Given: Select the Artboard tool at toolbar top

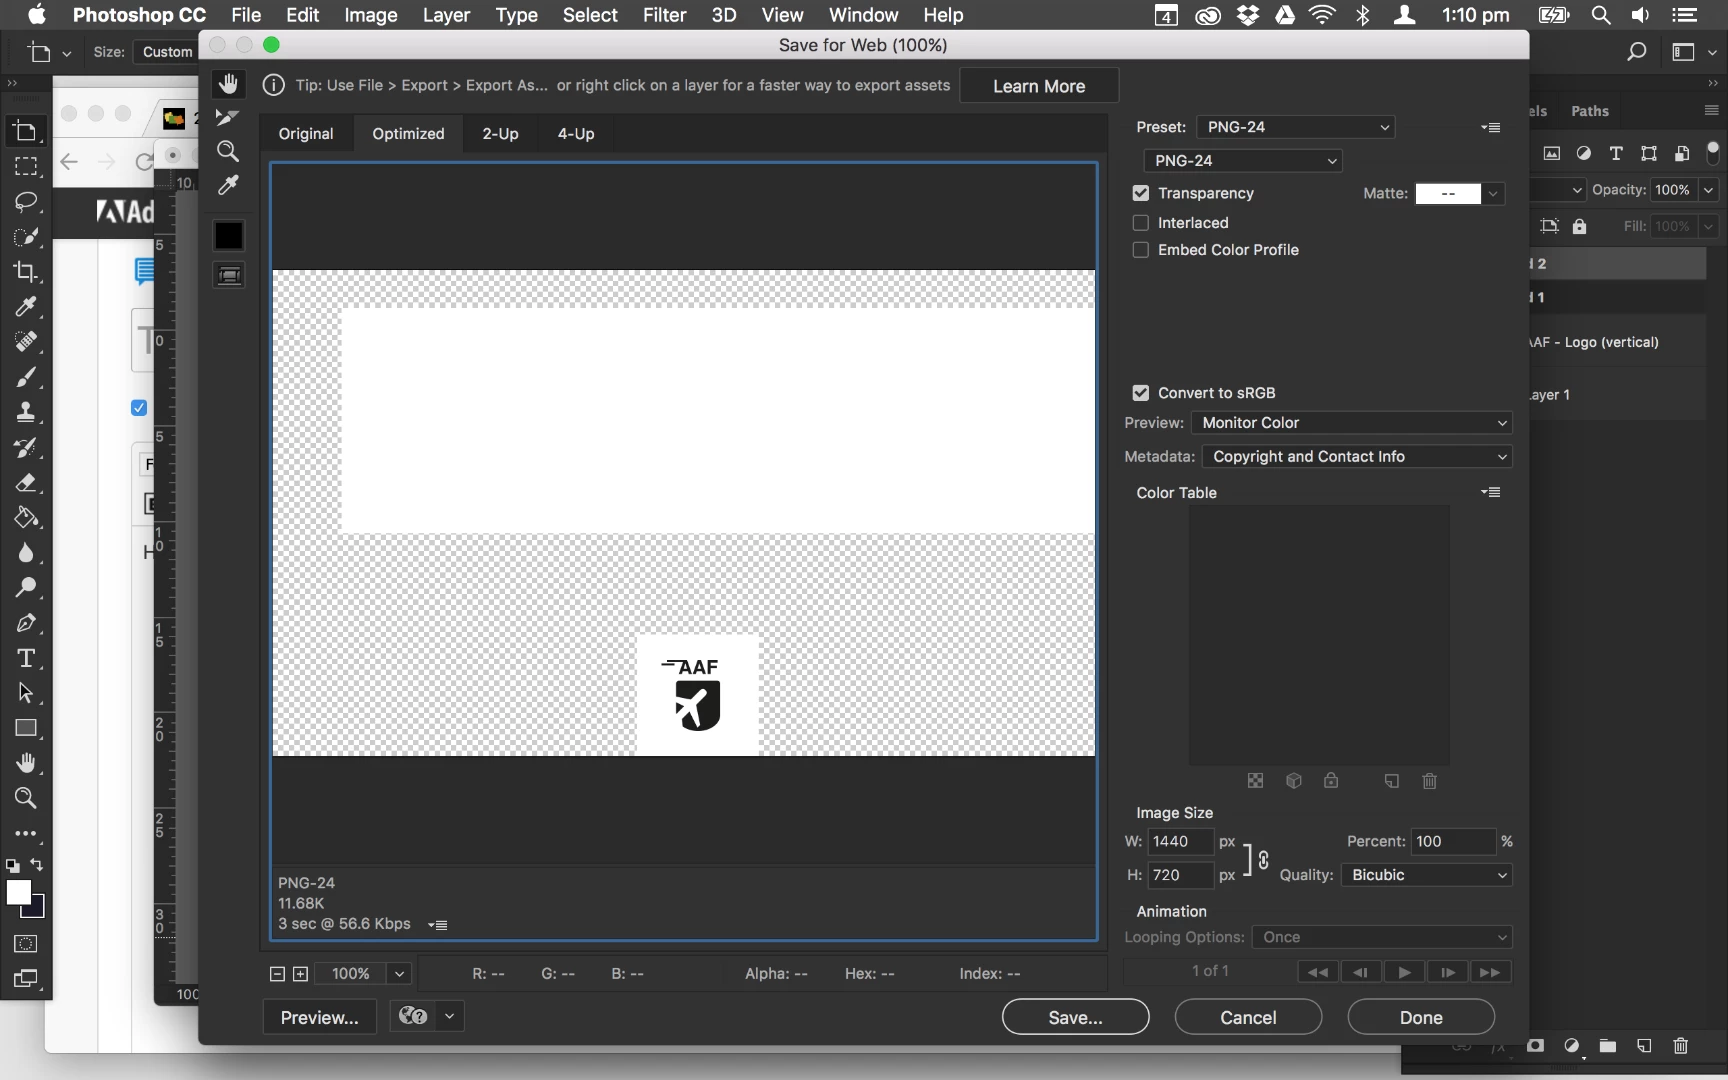Looking at the screenshot, I should tap(26, 131).
